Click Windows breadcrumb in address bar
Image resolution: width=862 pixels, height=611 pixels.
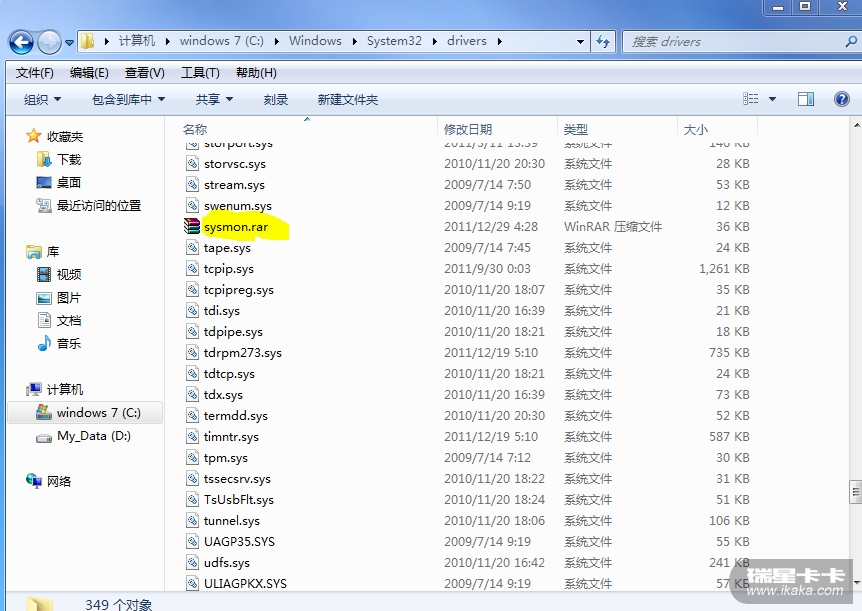[315, 41]
